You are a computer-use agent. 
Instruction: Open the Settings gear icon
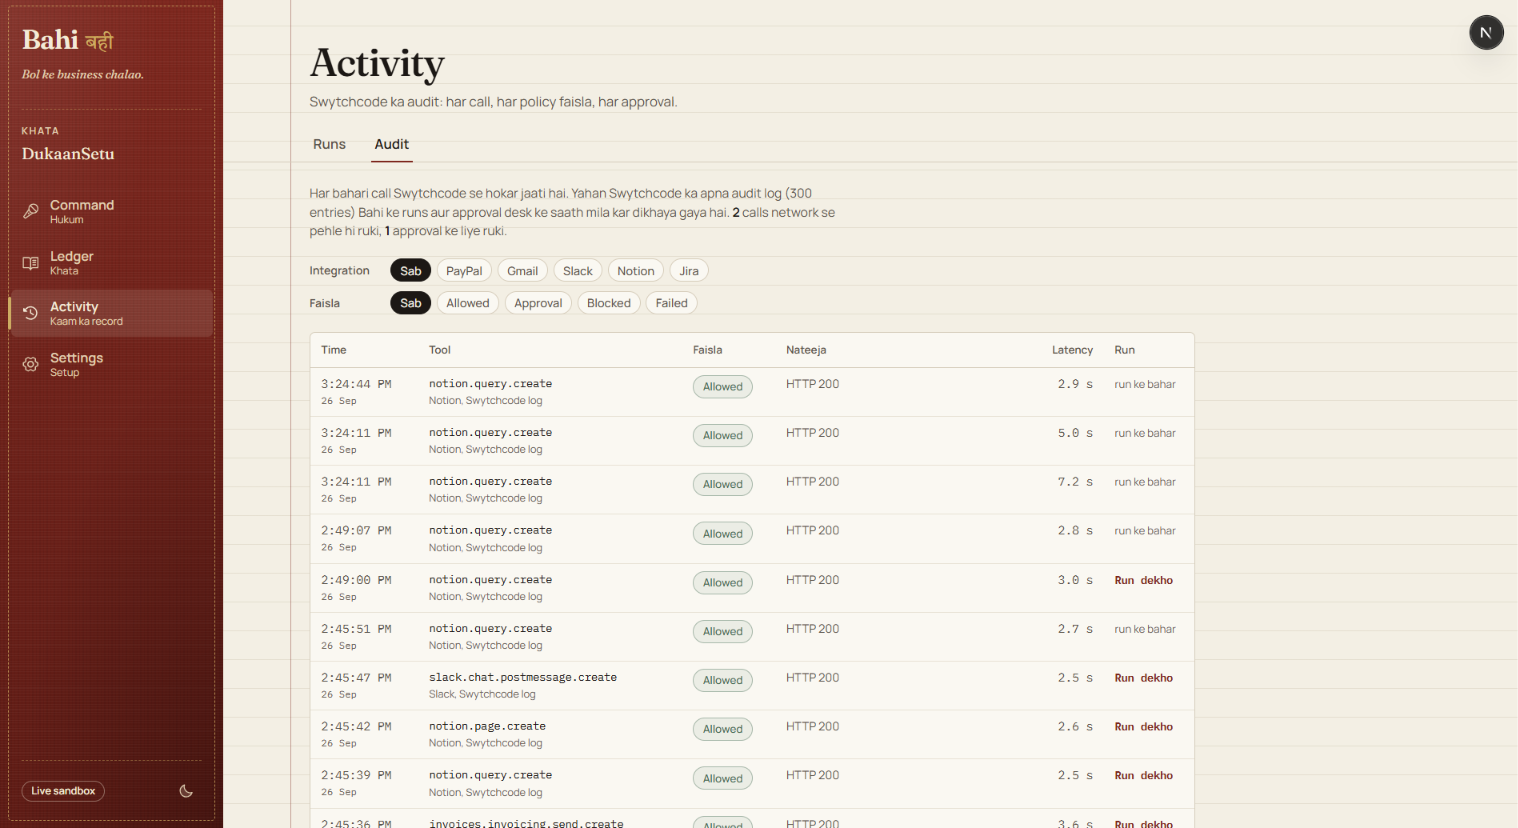(31, 364)
